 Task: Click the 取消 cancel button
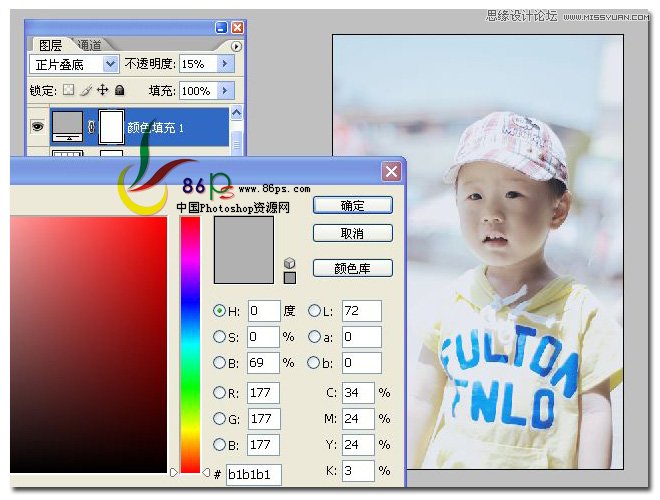point(353,233)
